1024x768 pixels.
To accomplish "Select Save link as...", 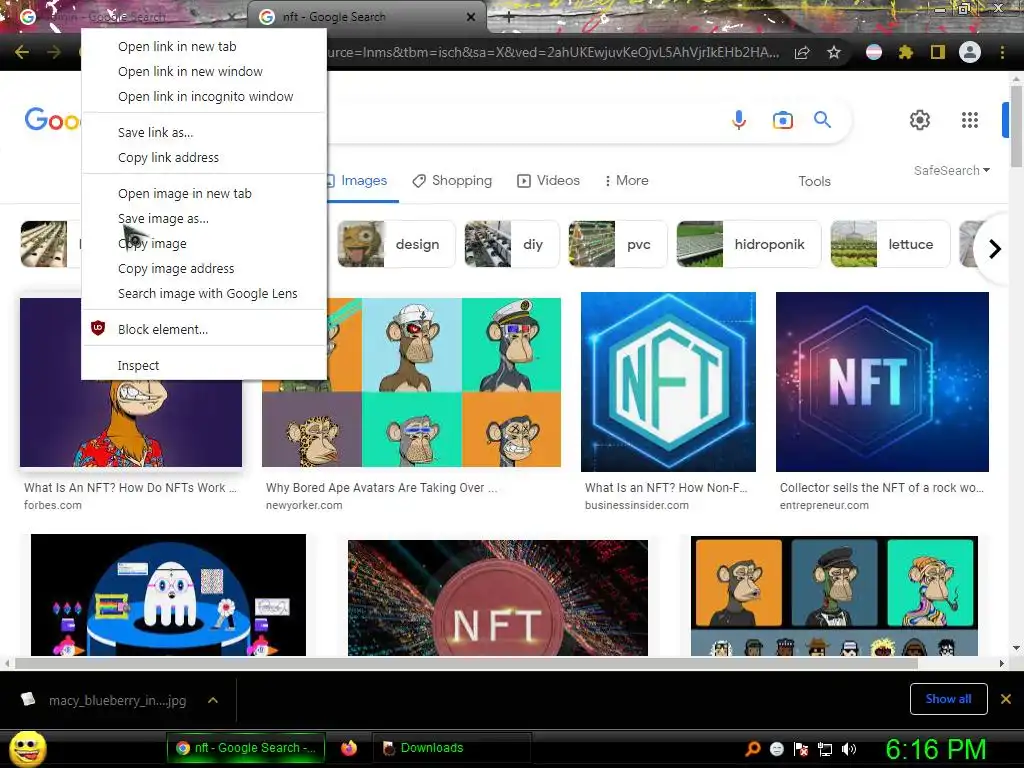I will 204,132.
